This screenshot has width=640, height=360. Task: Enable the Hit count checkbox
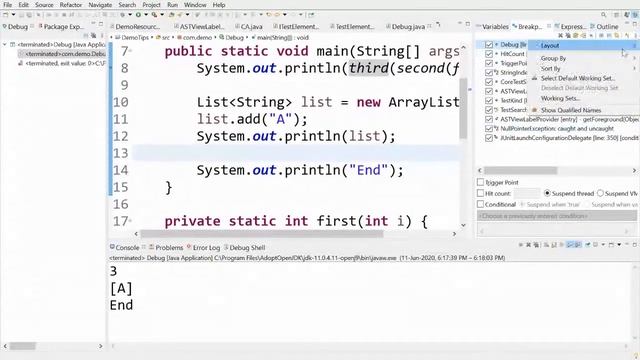click(x=480, y=193)
